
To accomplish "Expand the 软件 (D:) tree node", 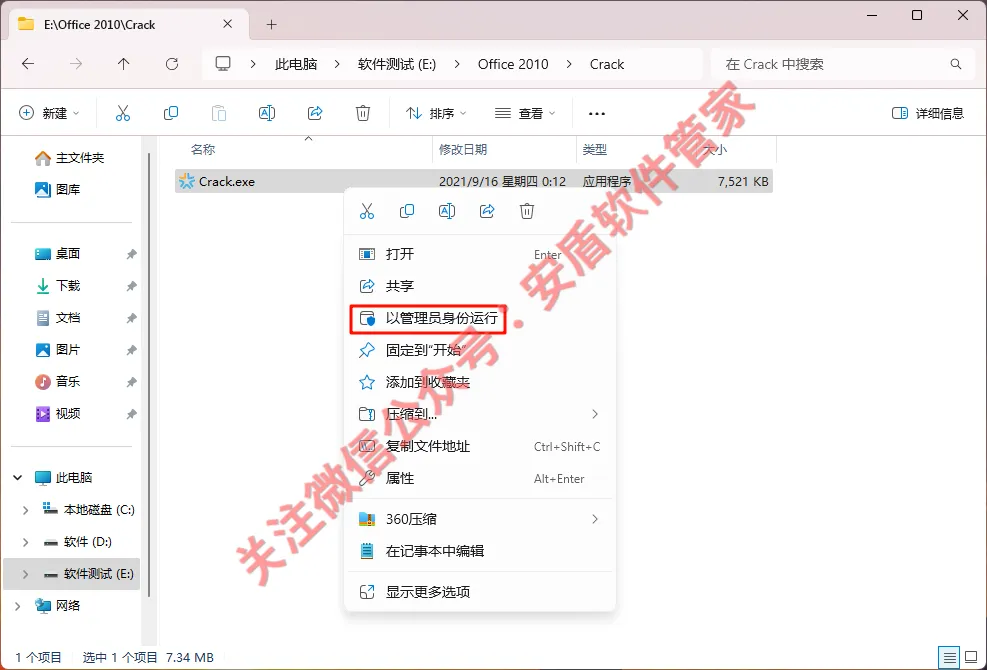I will point(26,542).
